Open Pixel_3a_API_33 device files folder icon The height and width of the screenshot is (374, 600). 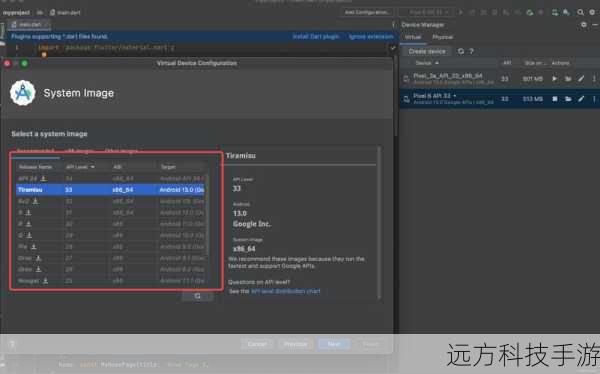(568, 78)
